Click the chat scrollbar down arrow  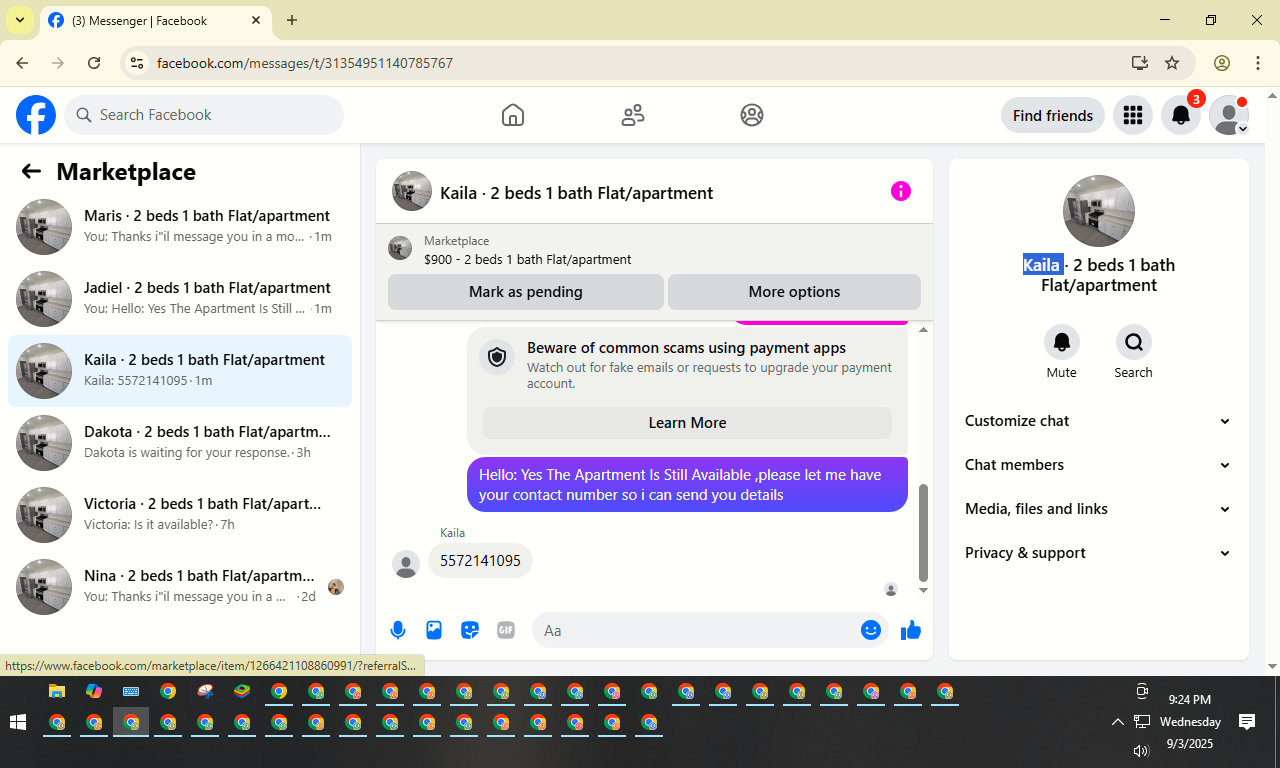[x=923, y=590]
